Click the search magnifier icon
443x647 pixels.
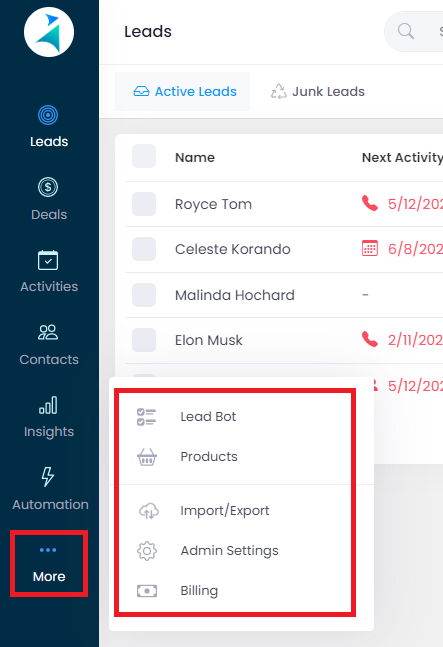click(x=406, y=31)
